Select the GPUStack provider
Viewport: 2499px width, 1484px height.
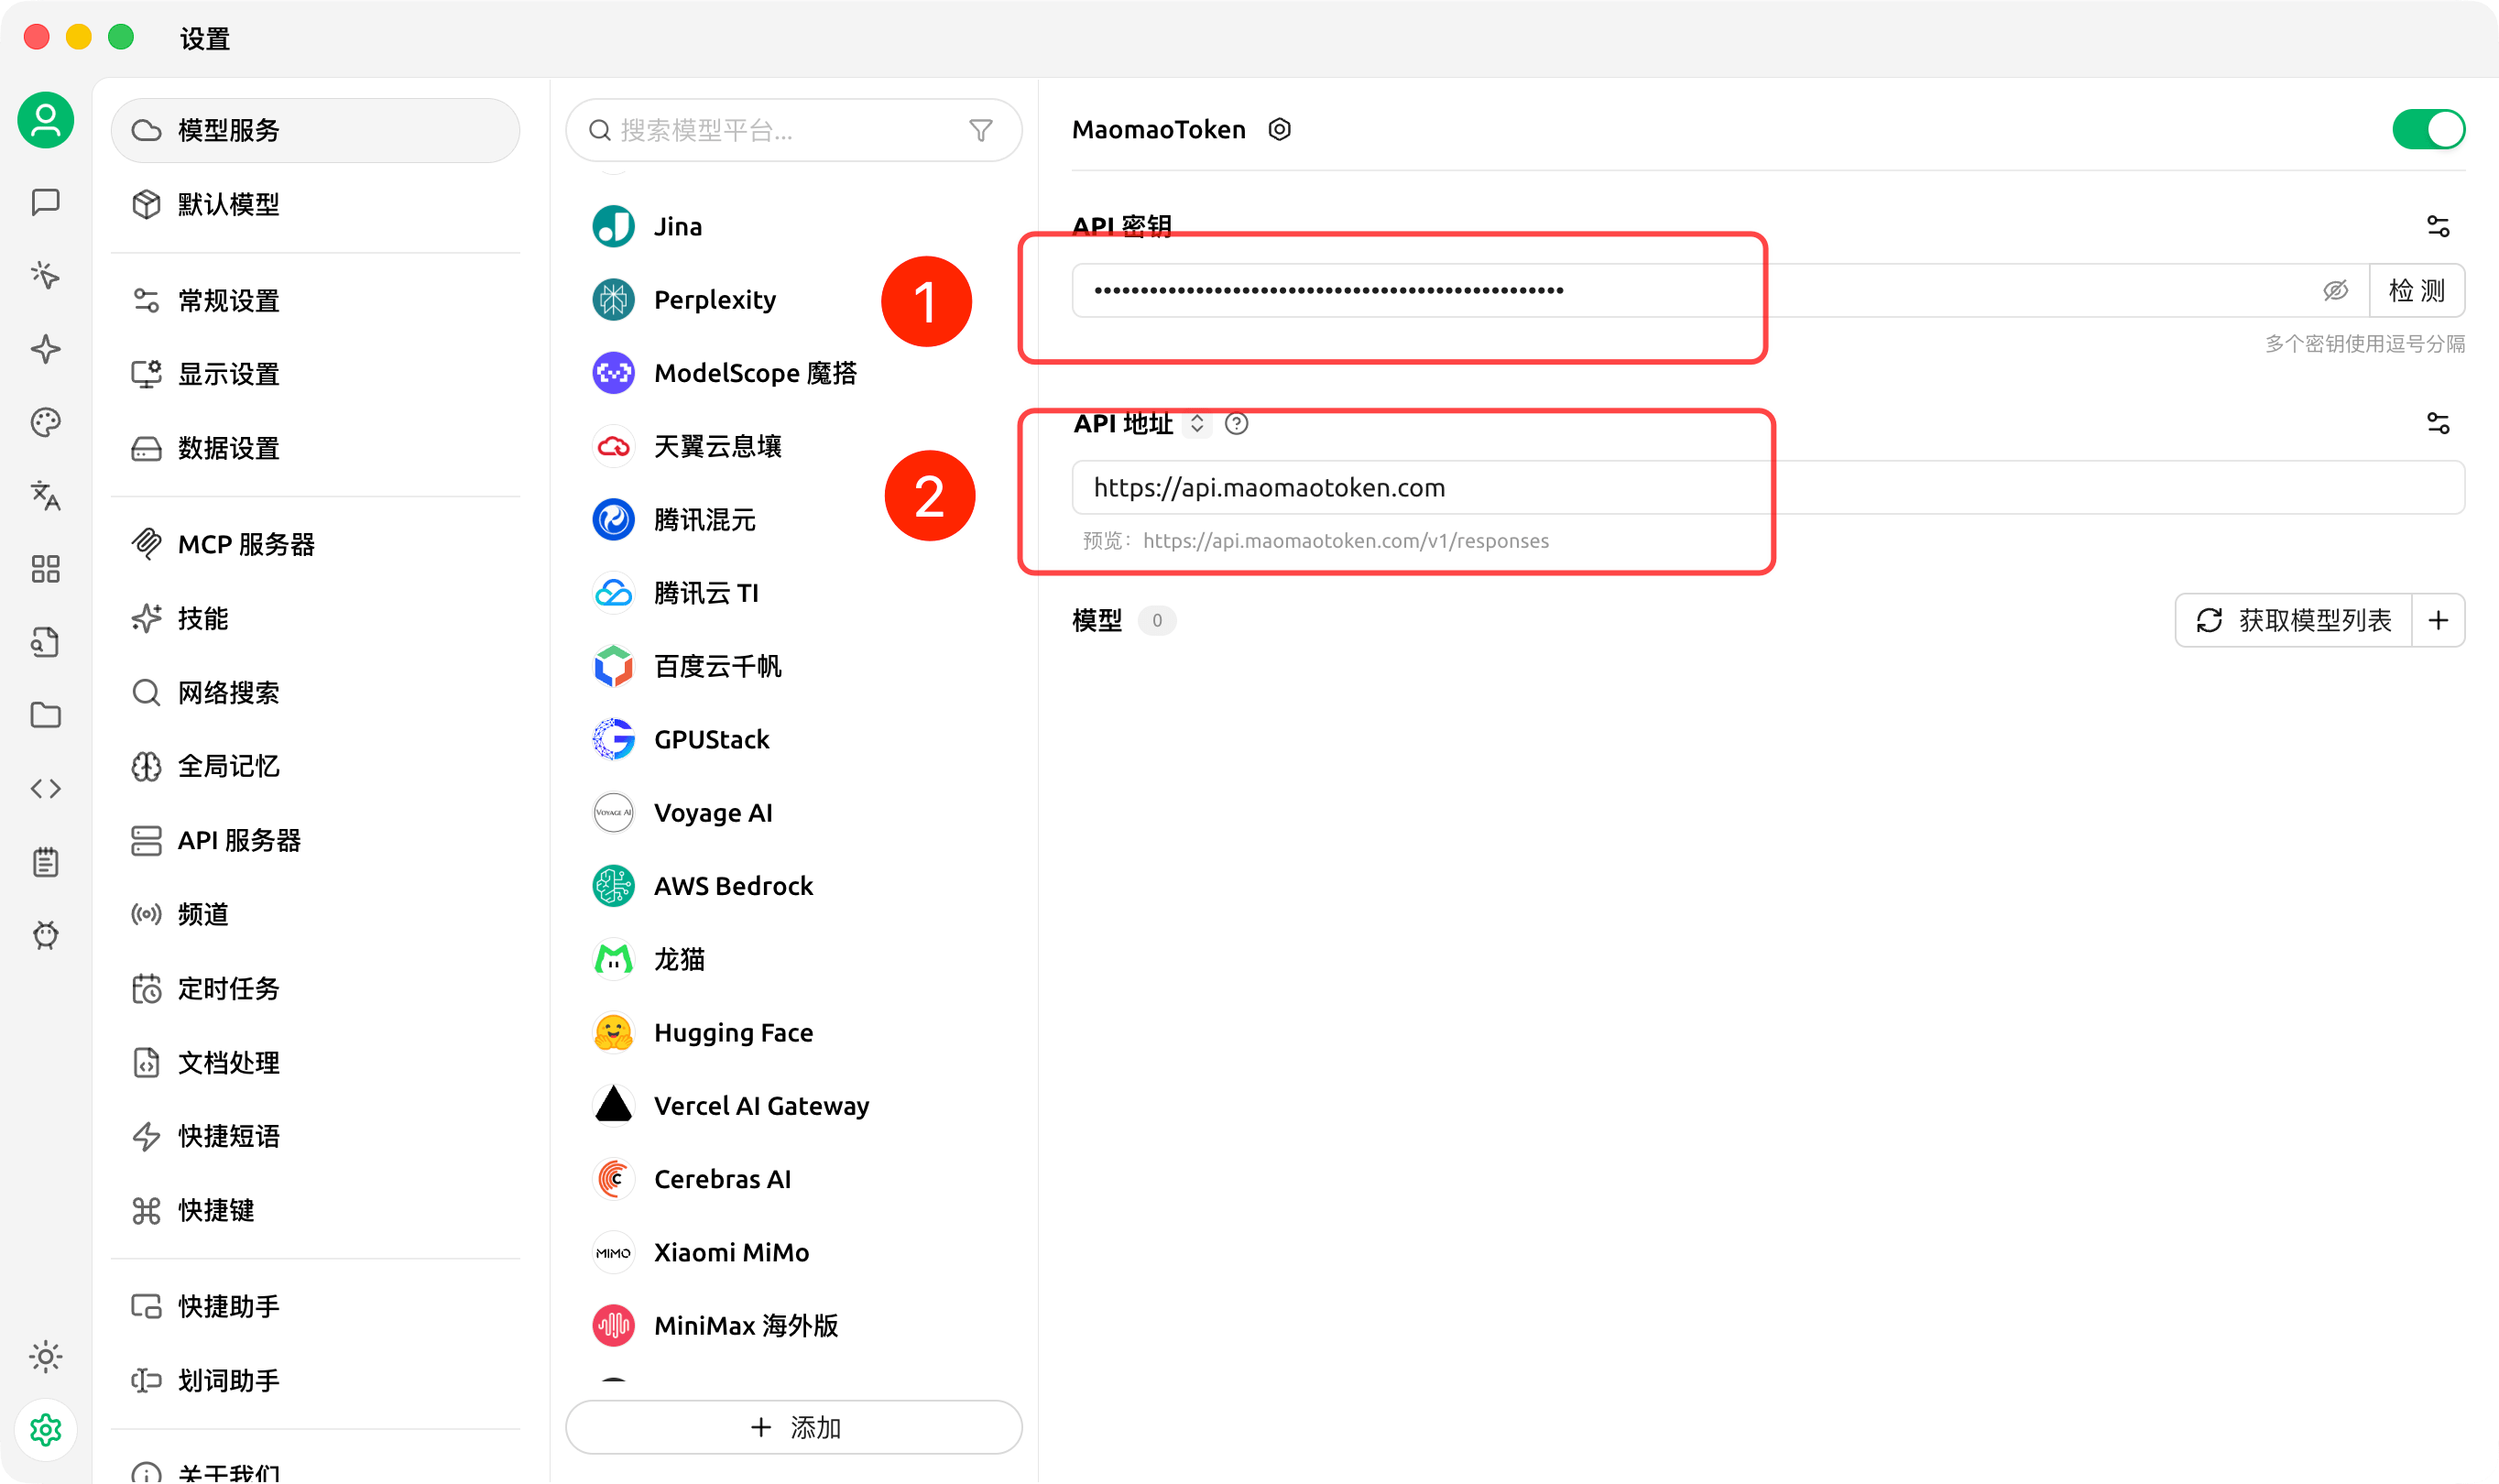click(x=794, y=739)
